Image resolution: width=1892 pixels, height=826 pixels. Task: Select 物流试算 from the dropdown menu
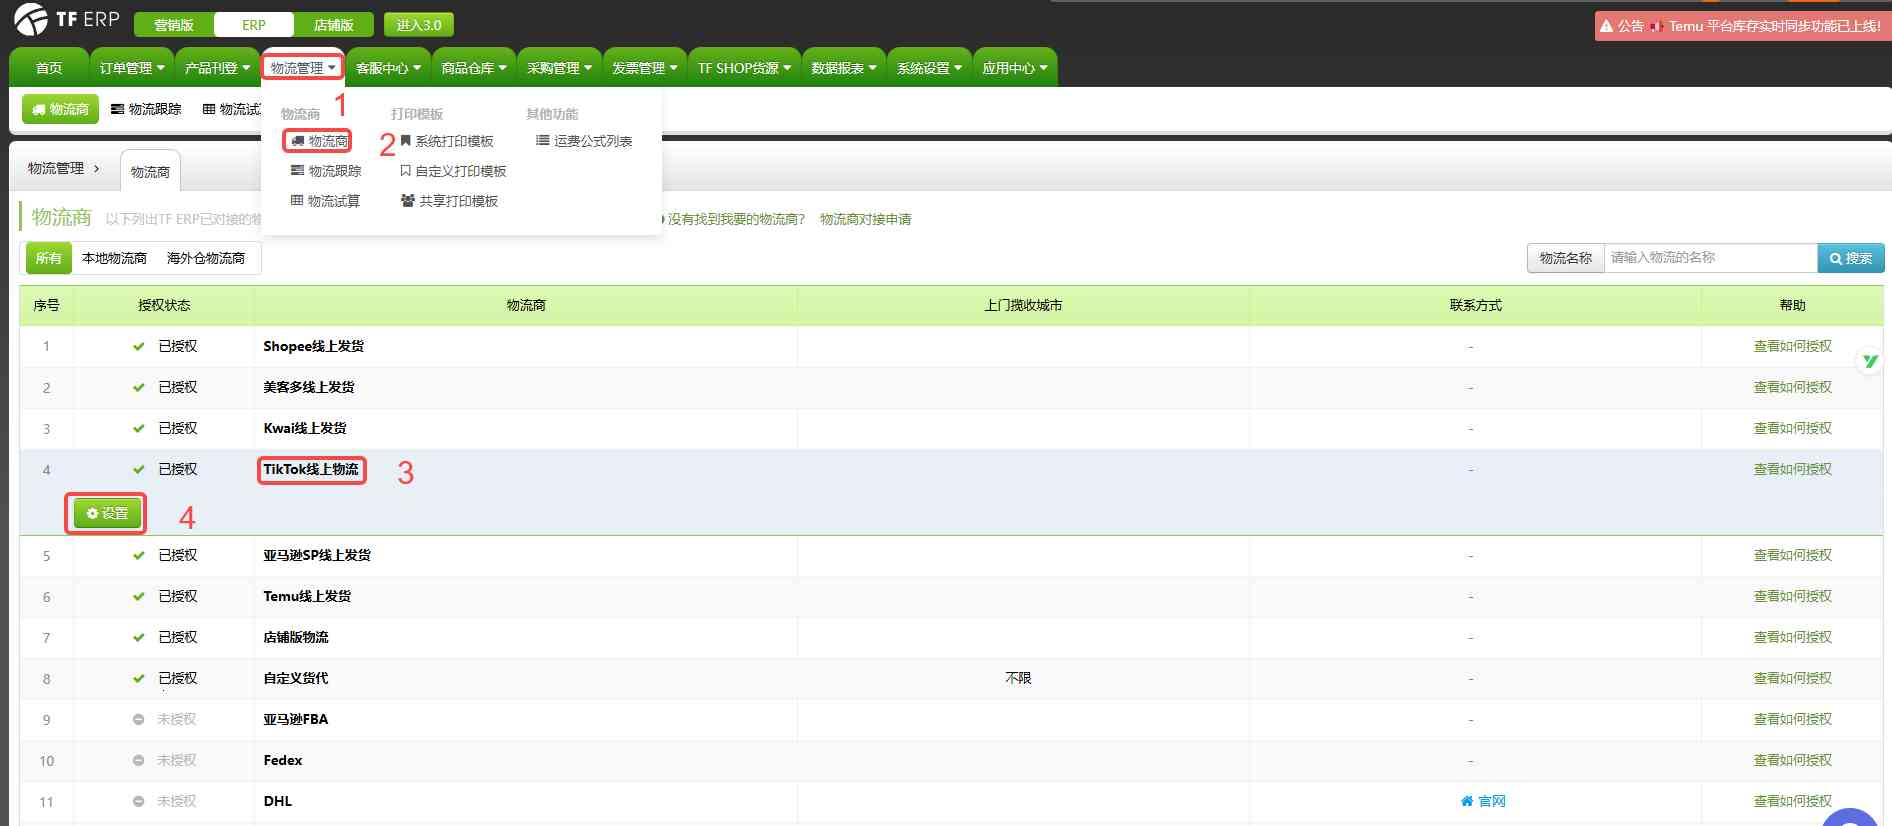tap(325, 201)
